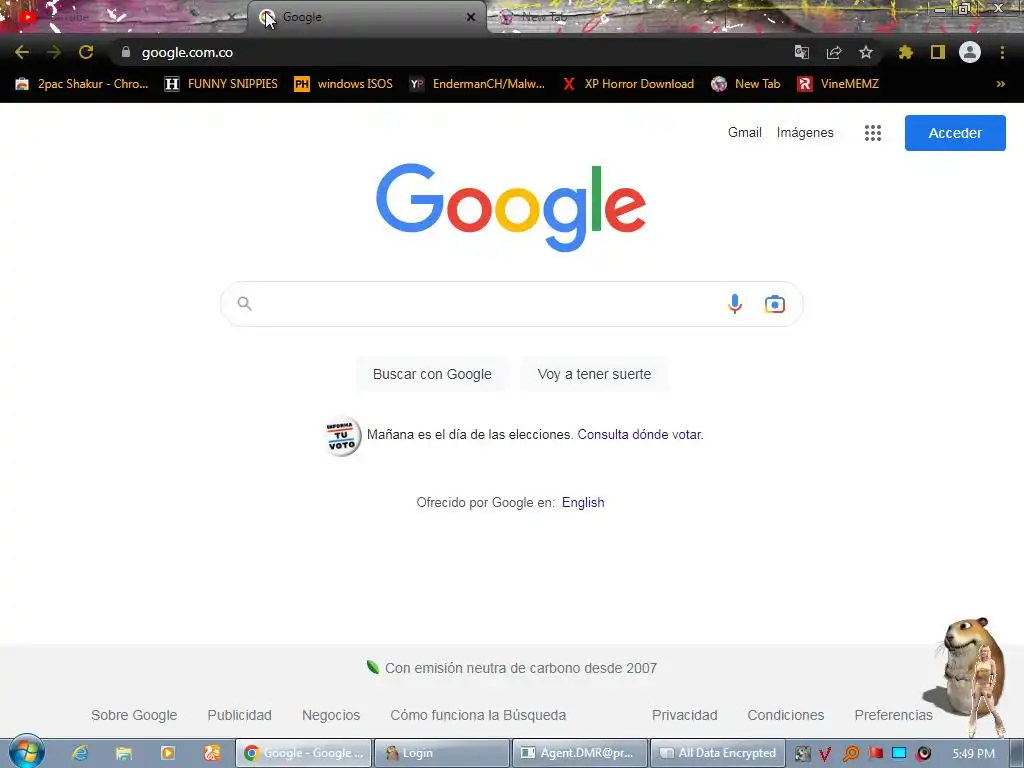Screen dimensions: 1024x768
Task: Open the media player taskbar icon
Action: [168, 753]
